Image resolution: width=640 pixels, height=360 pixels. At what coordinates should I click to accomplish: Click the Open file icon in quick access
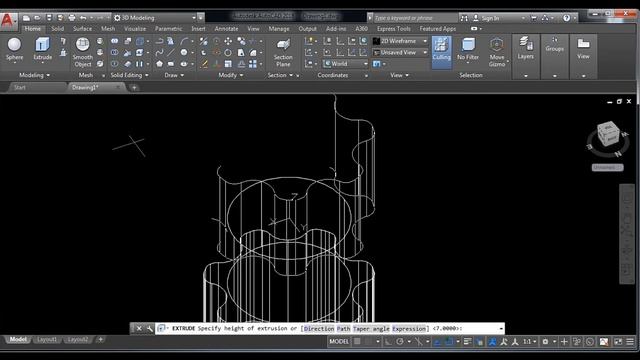point(37,18)
